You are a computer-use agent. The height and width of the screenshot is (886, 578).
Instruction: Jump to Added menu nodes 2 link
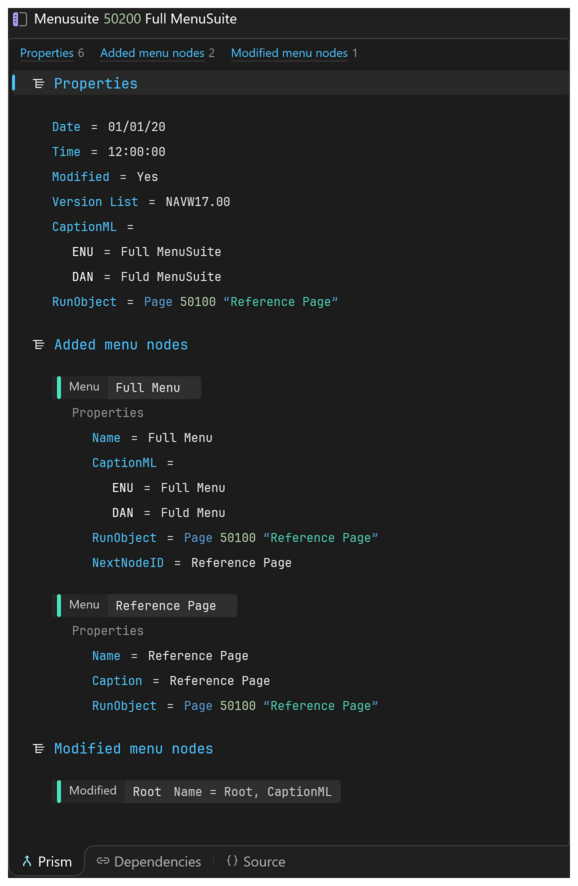158,53
